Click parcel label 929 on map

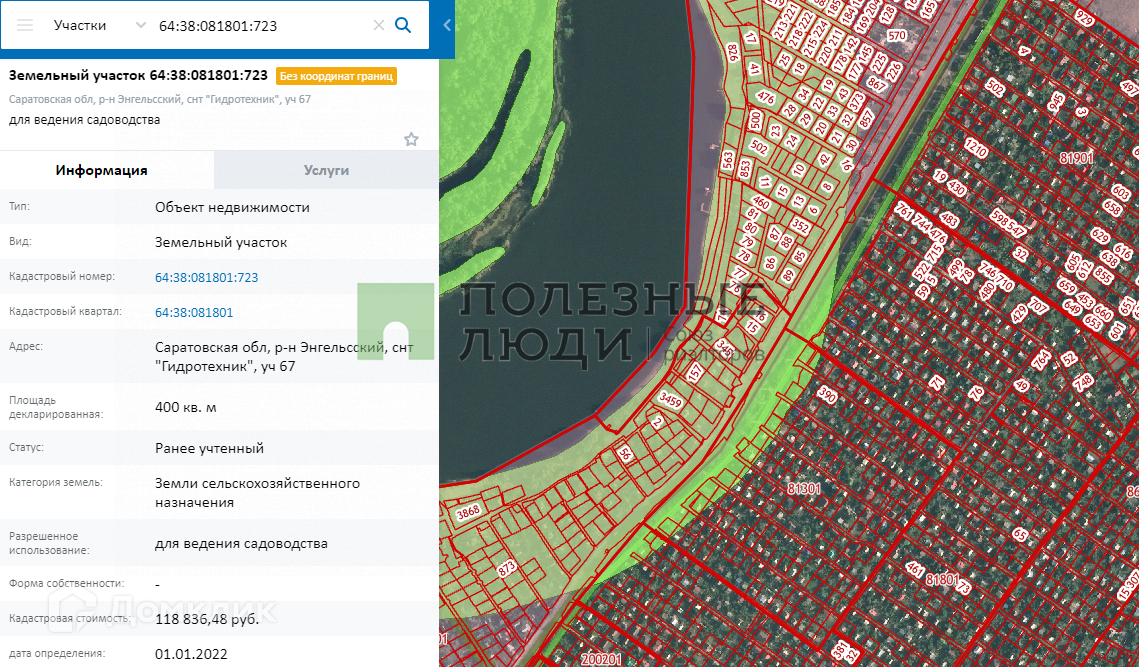point(1085,17)
